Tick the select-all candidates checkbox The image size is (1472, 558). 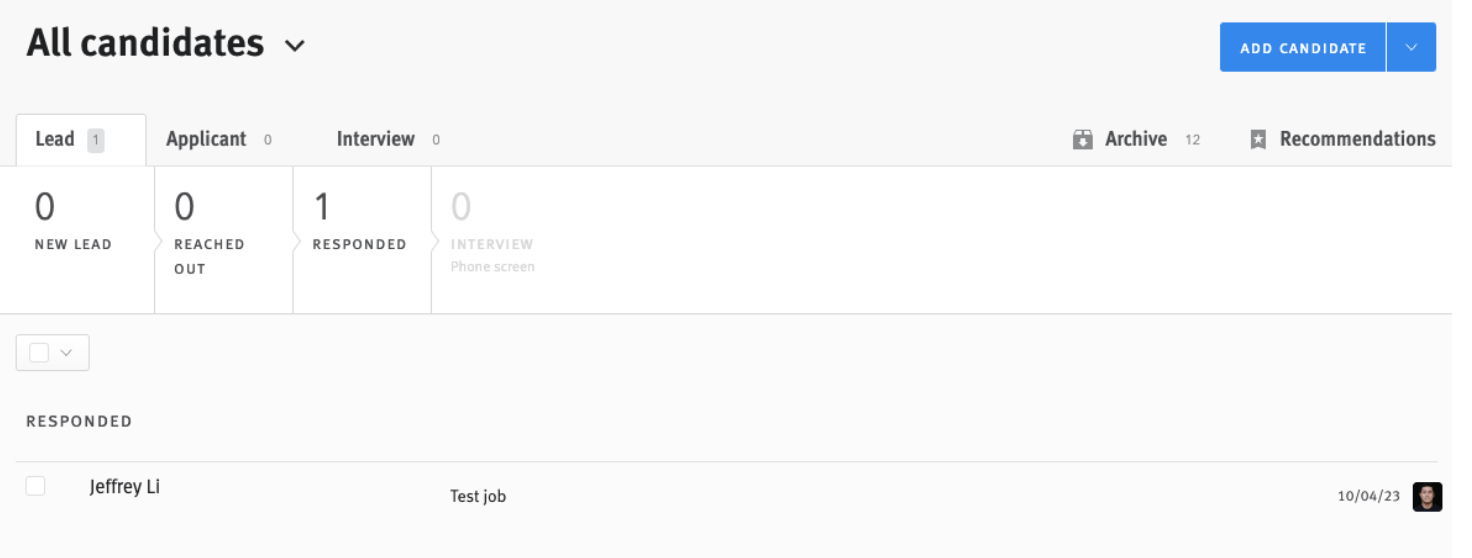[x=40, y=353]
